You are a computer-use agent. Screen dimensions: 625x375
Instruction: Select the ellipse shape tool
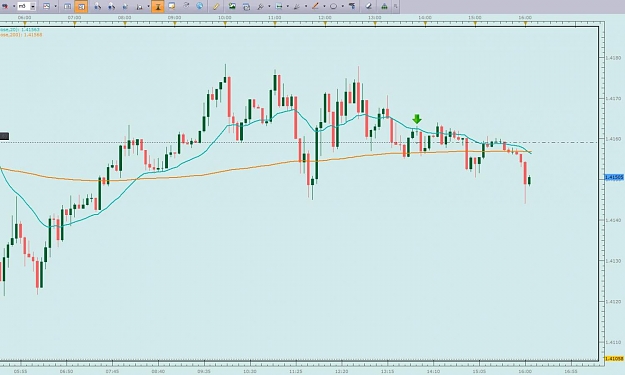[334, 6]
